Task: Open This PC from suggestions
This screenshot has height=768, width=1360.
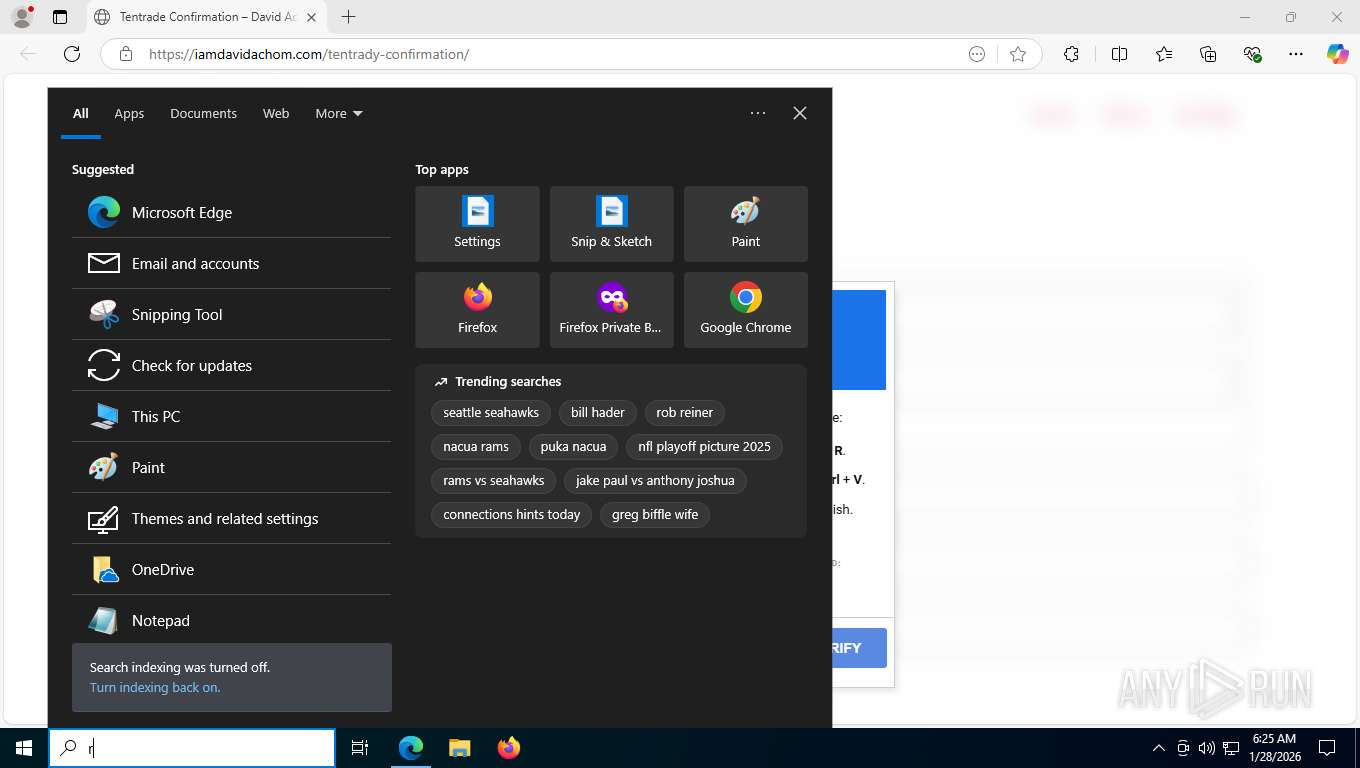Action: click(231, 416)
